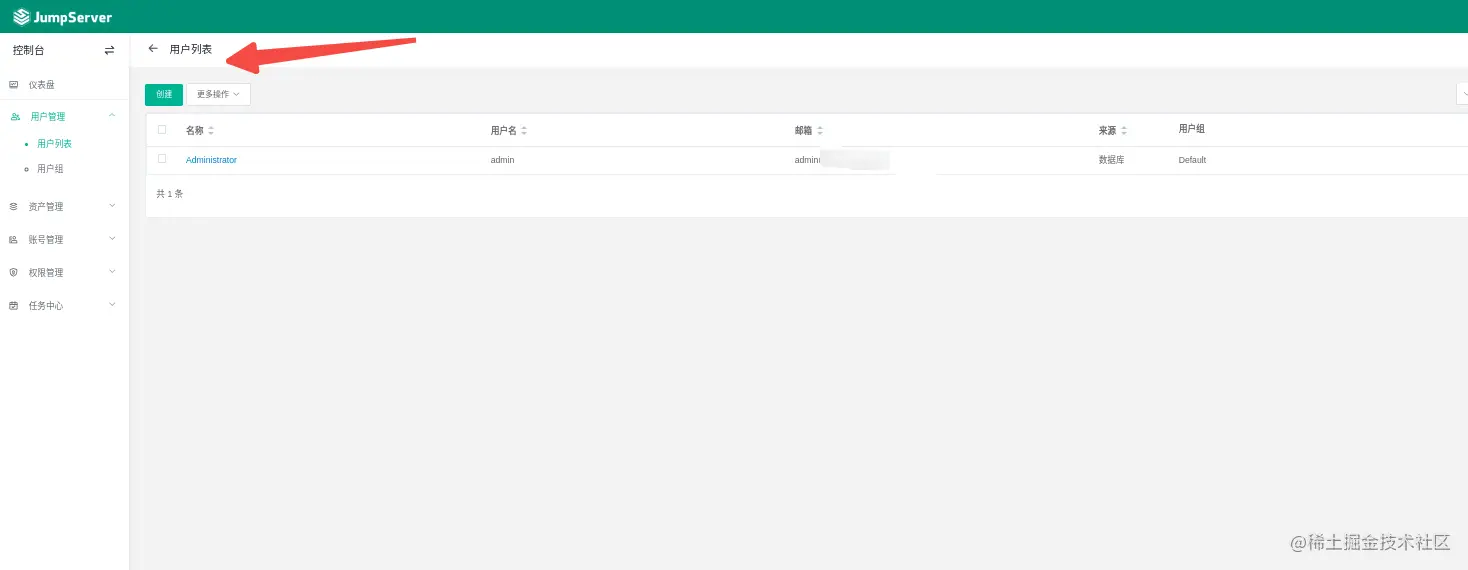1468x570 pixels.
Task: Click the 用户组 column header
Action: (x=1191, y=129)
